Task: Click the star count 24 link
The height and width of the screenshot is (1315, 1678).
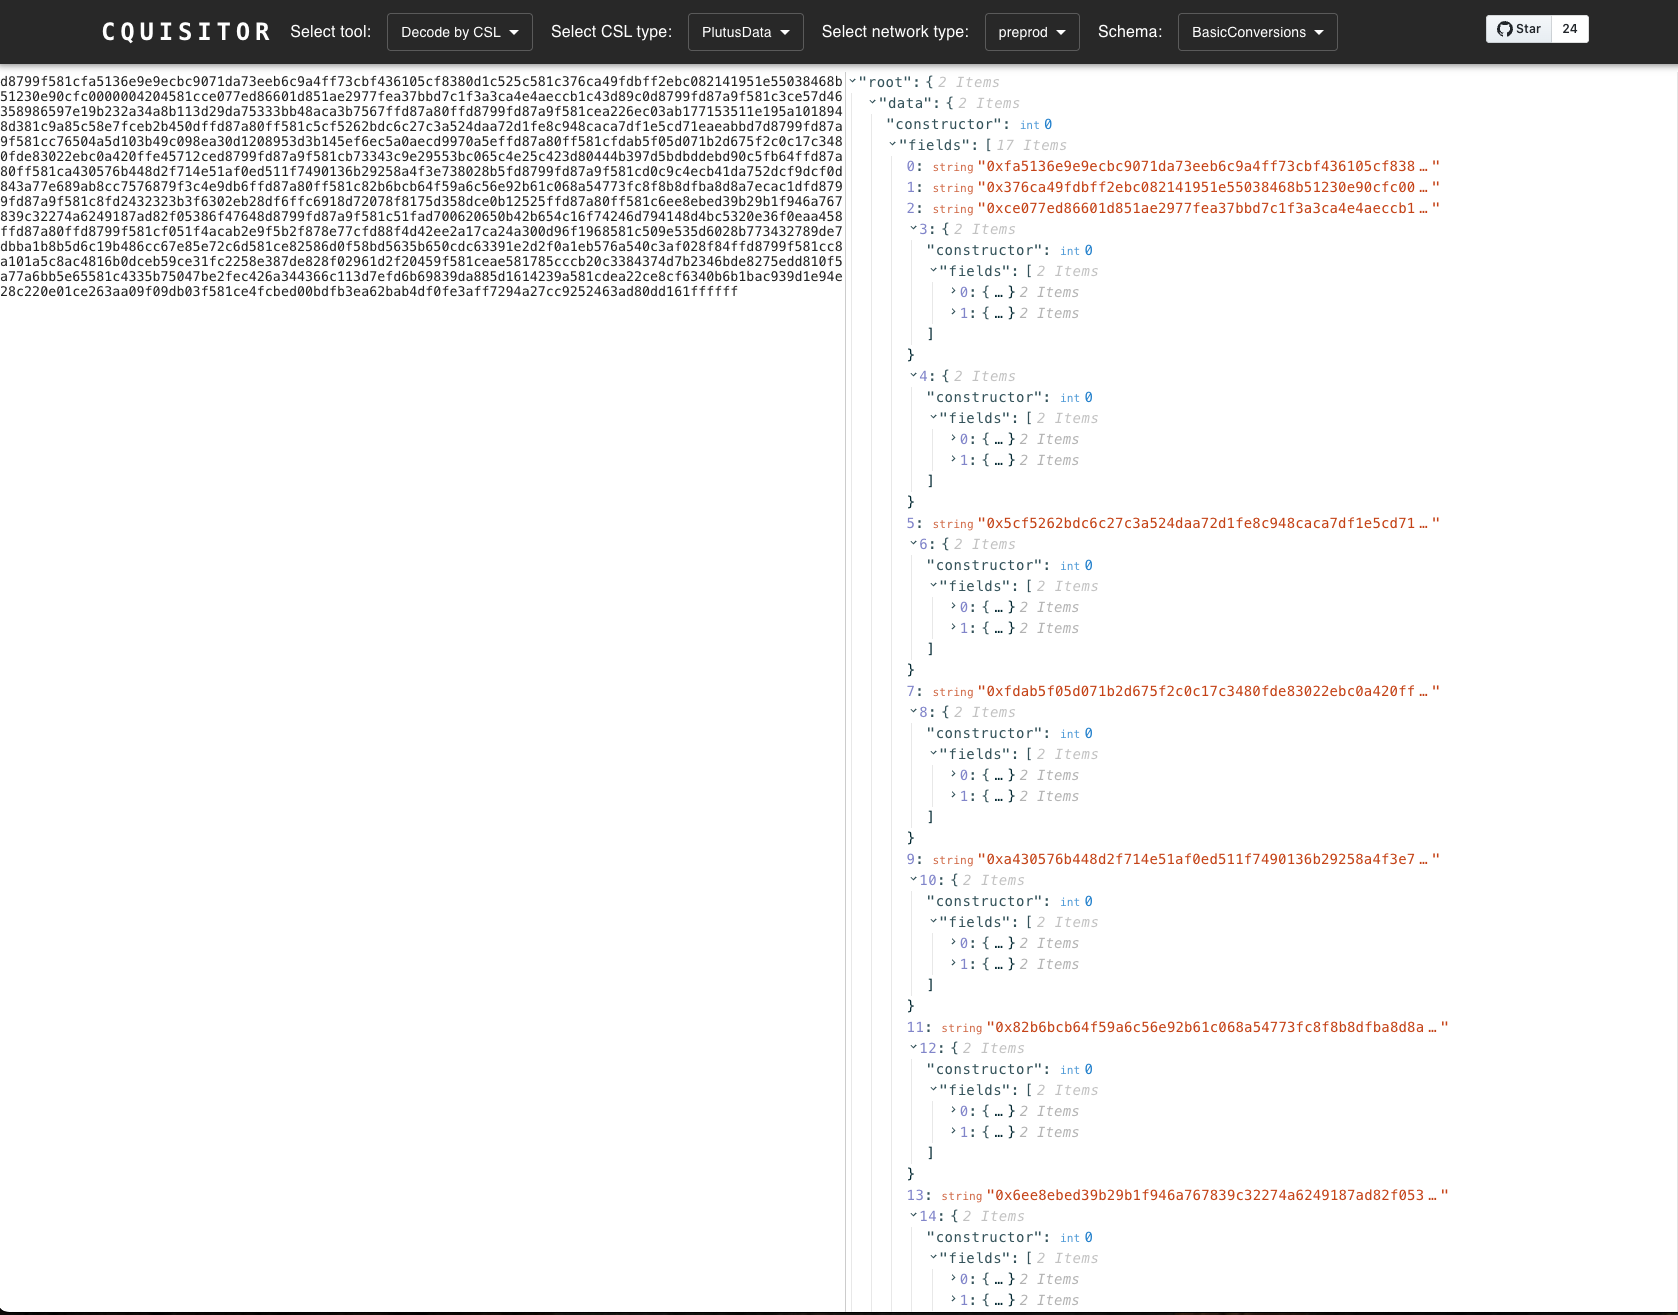Action: (1569, 29)
